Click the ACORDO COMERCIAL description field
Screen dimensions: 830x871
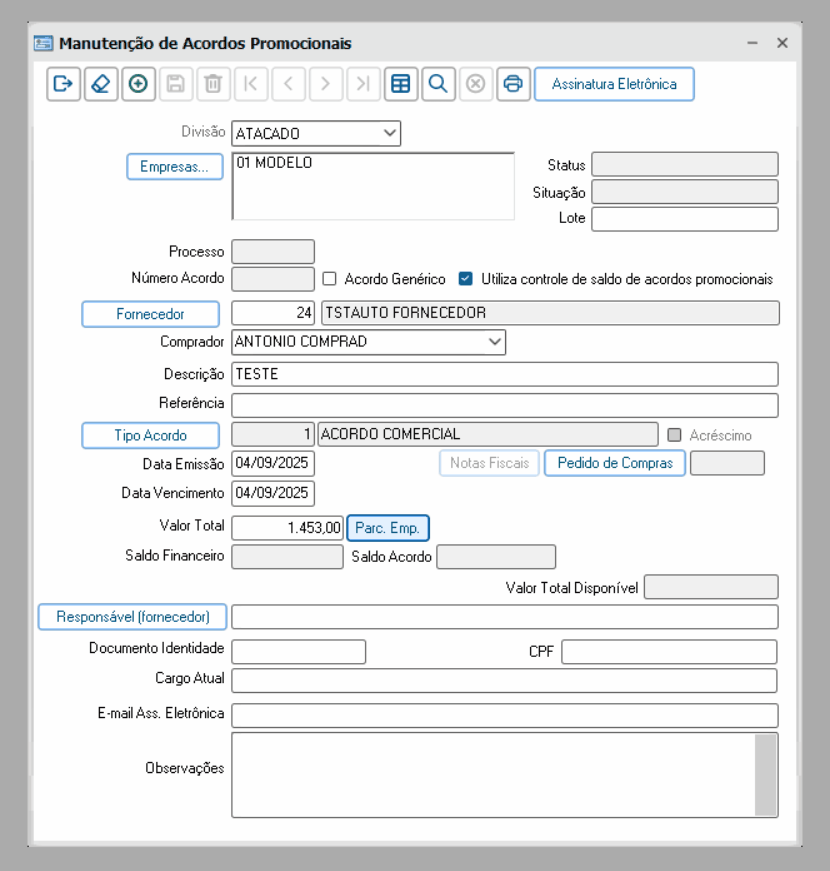(488, 434)
